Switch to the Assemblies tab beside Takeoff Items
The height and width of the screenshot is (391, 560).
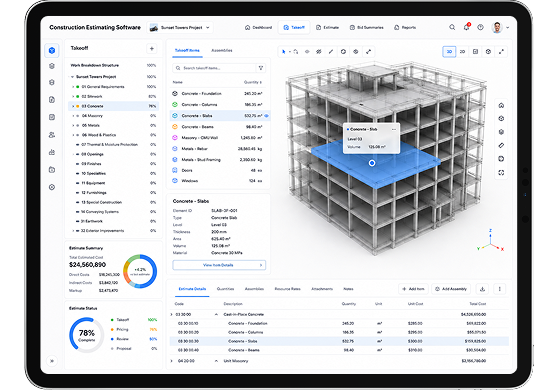(222, 50)
